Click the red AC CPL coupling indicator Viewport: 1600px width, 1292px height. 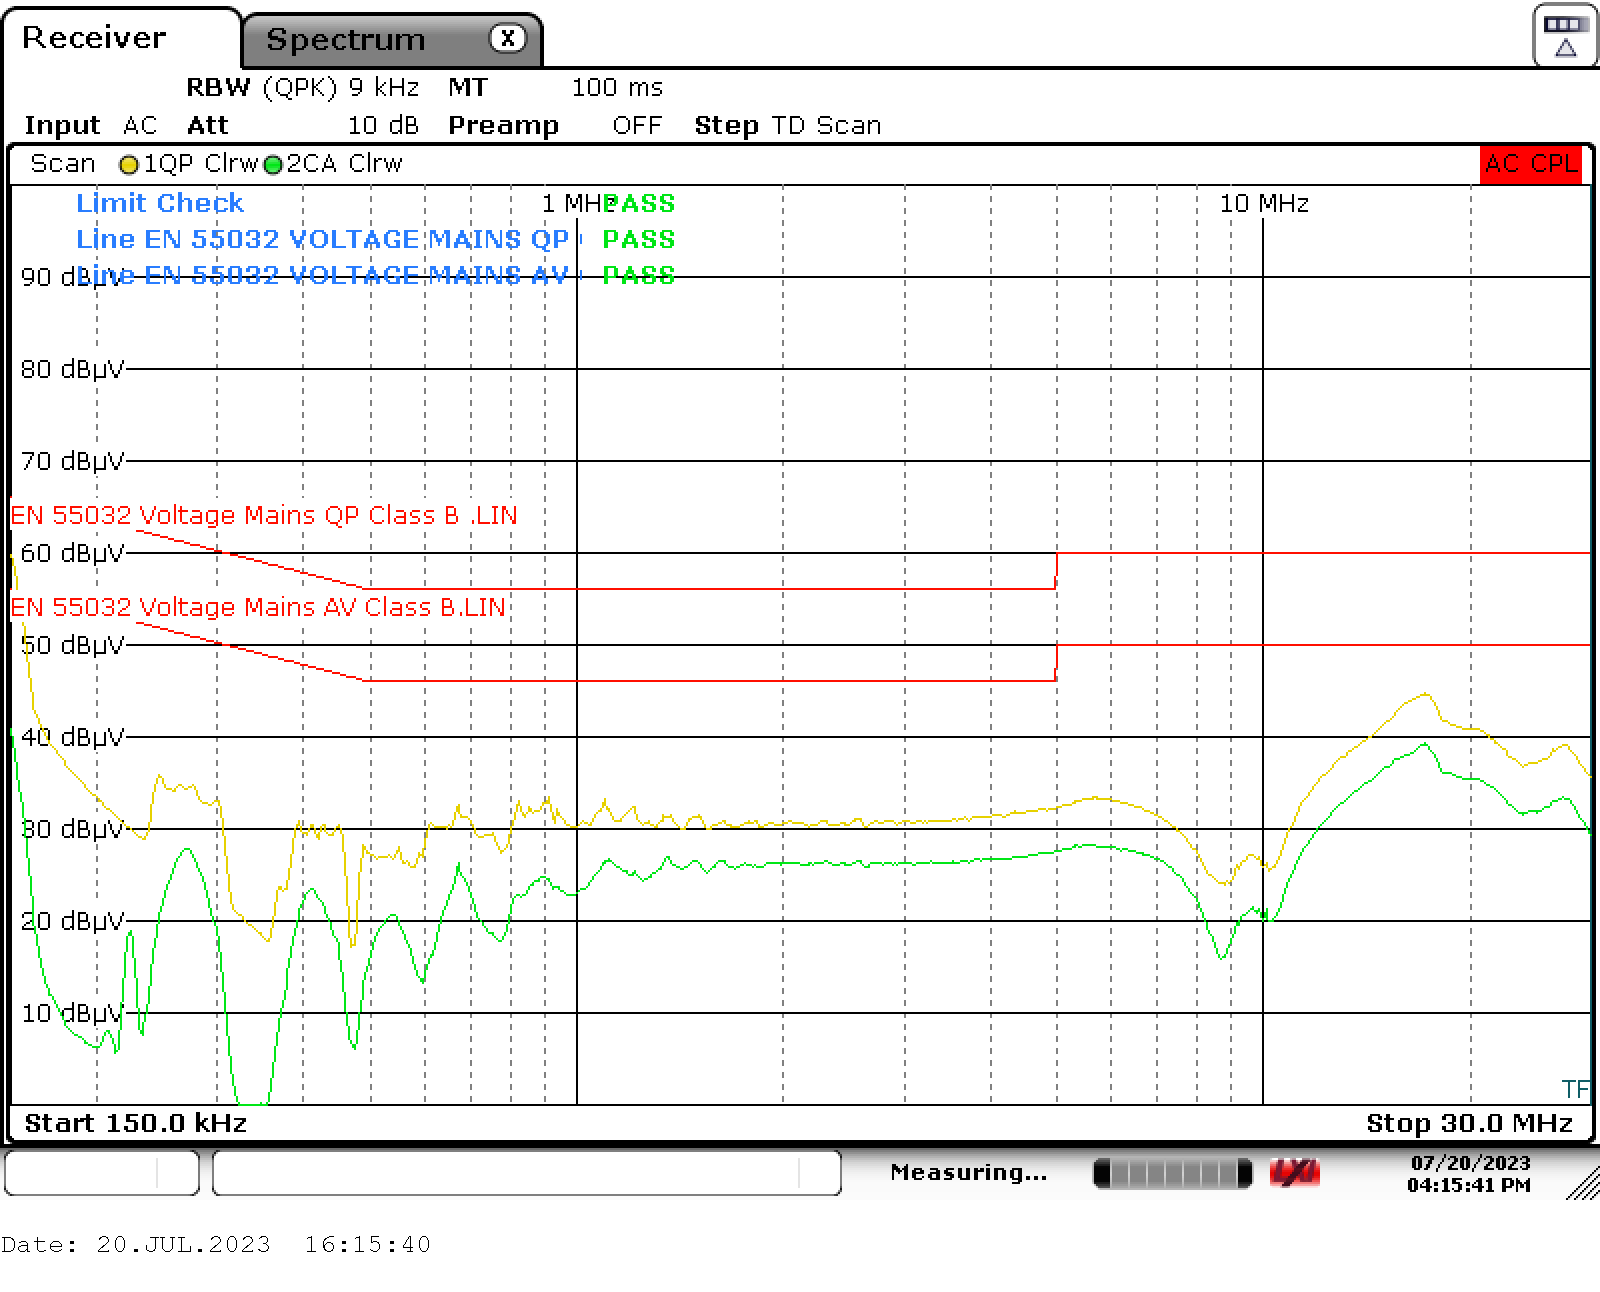click(1529, 163)
